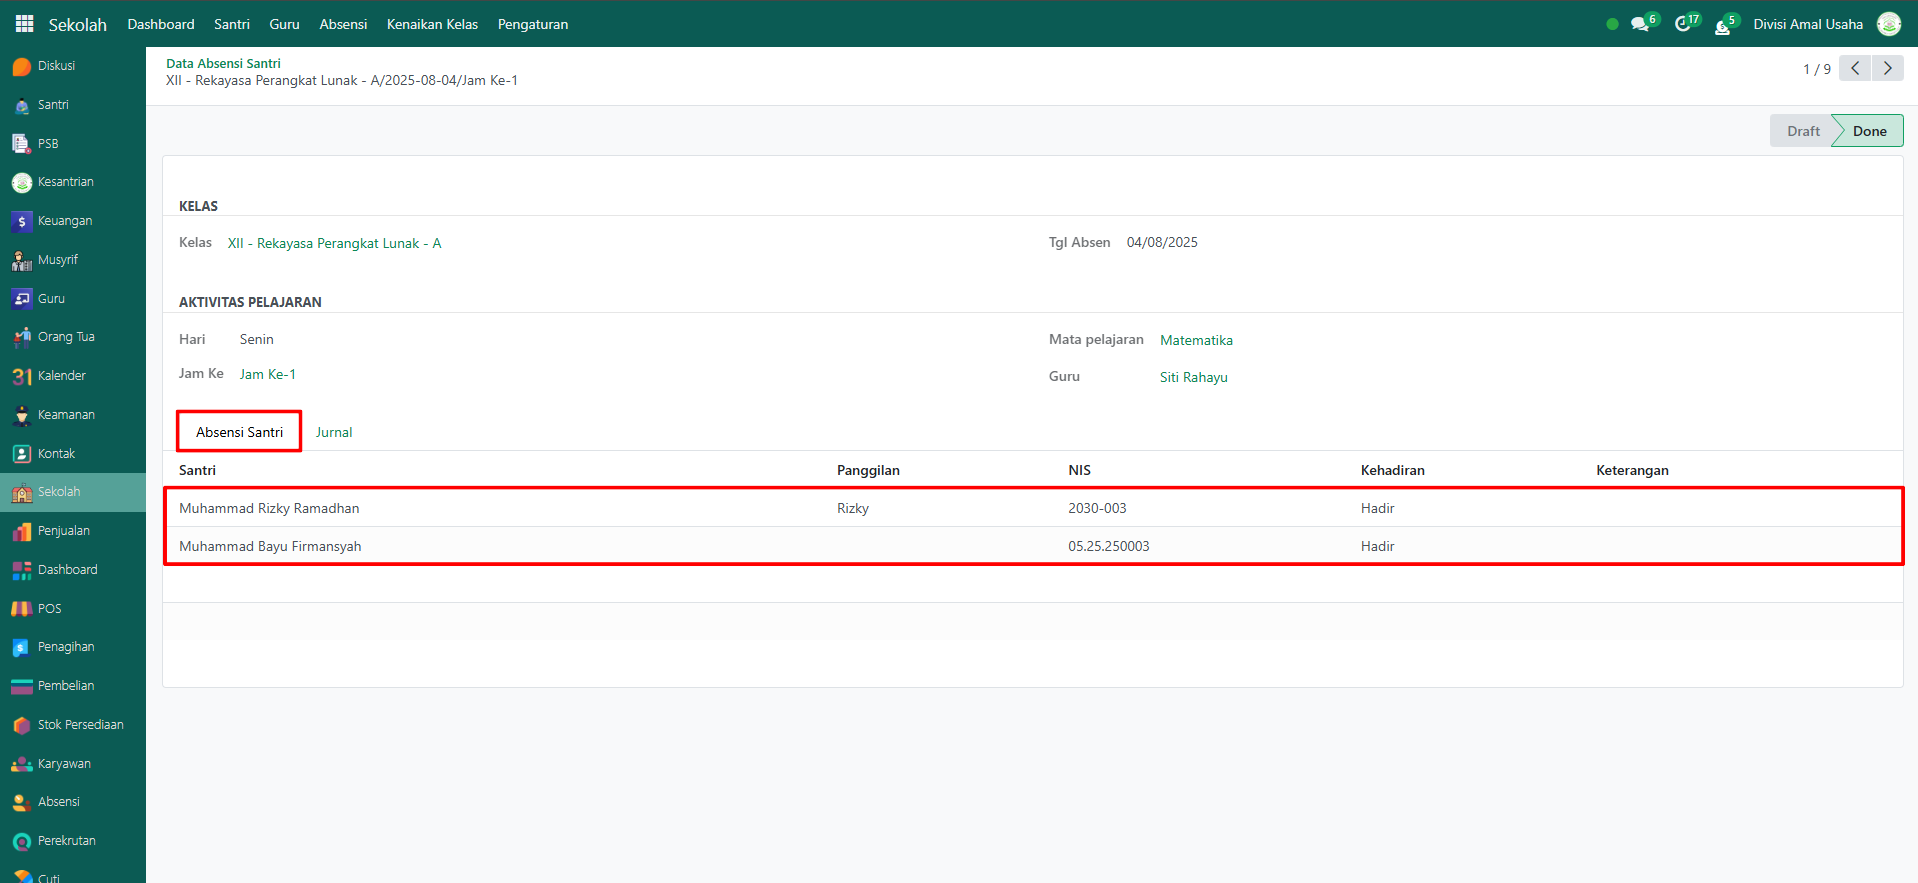
Task: Go to the previous record arrow
Action: pyautogui.click(x=1855, y=68)
